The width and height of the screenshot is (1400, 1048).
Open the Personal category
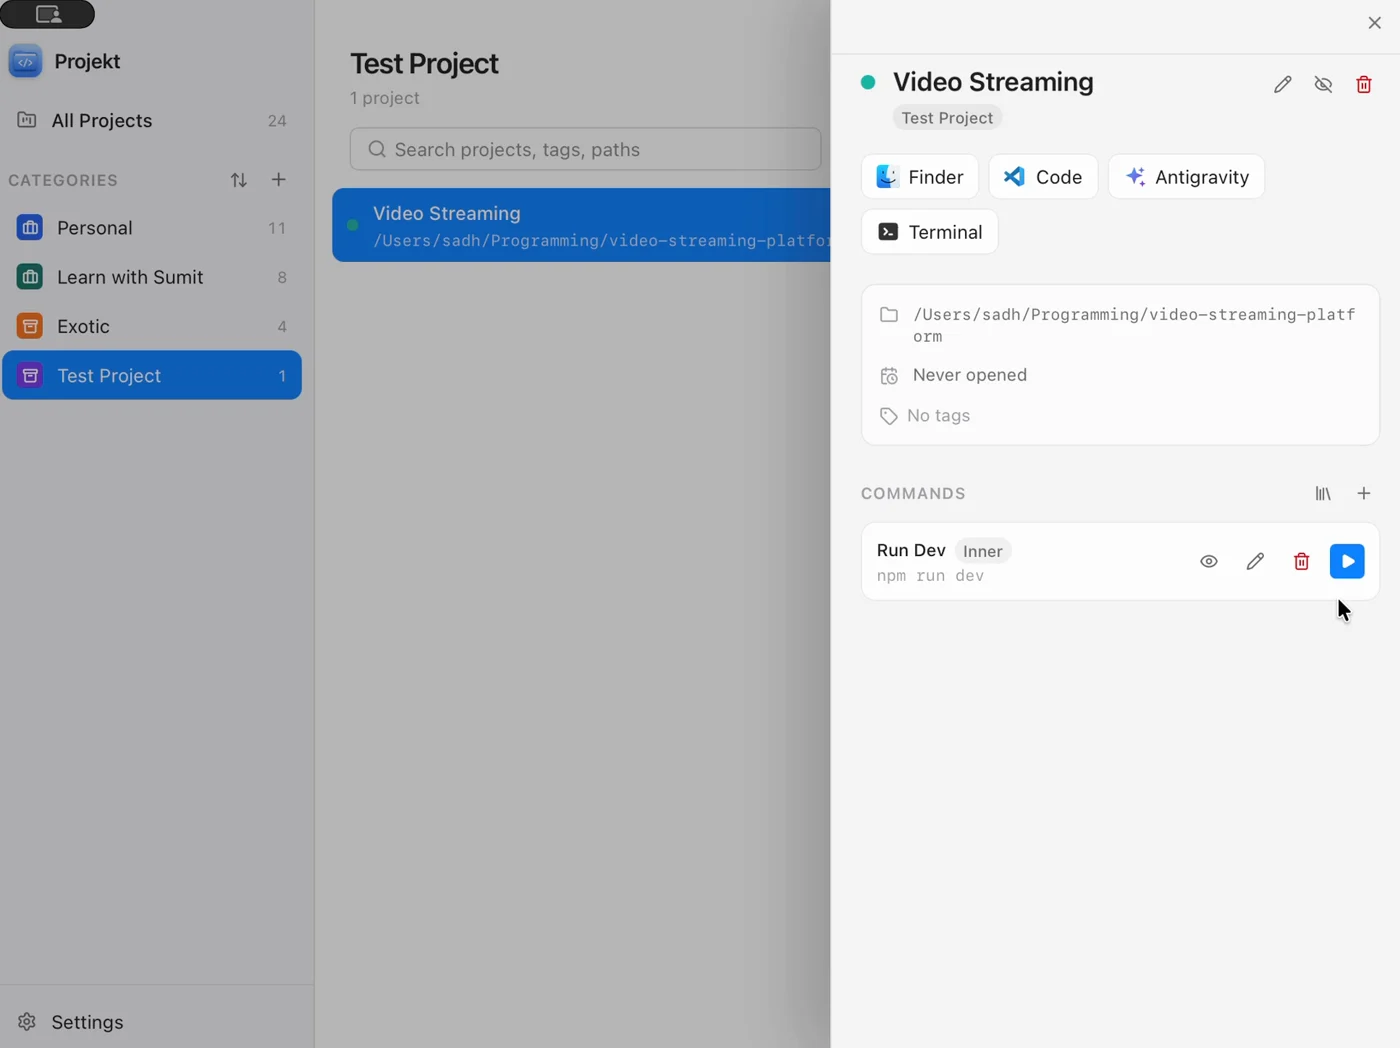(x=152, y=228)
